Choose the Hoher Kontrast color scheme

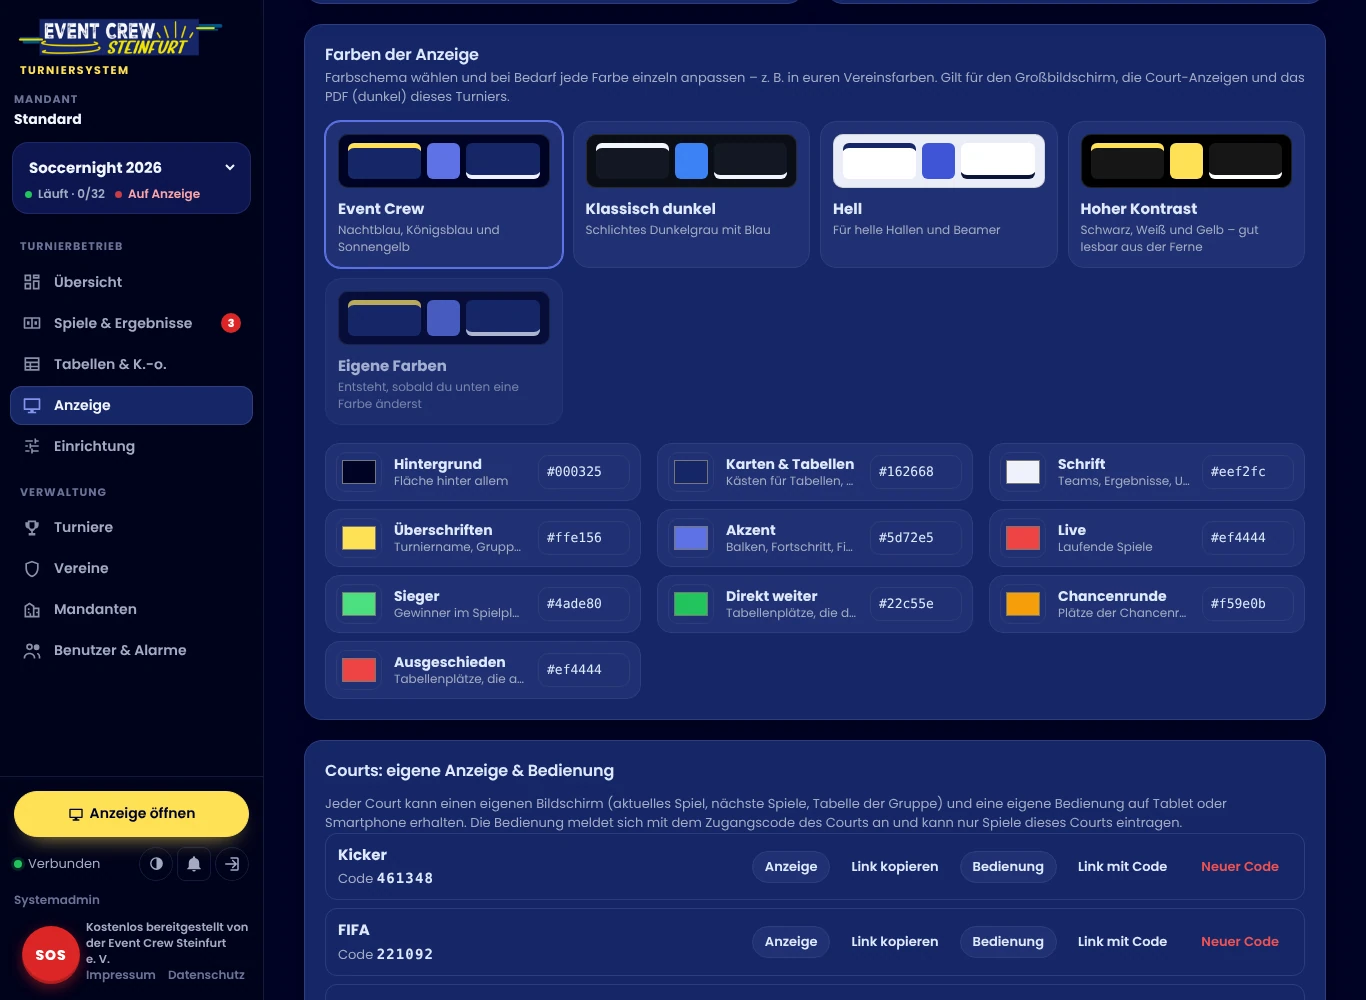(1186, 194)
